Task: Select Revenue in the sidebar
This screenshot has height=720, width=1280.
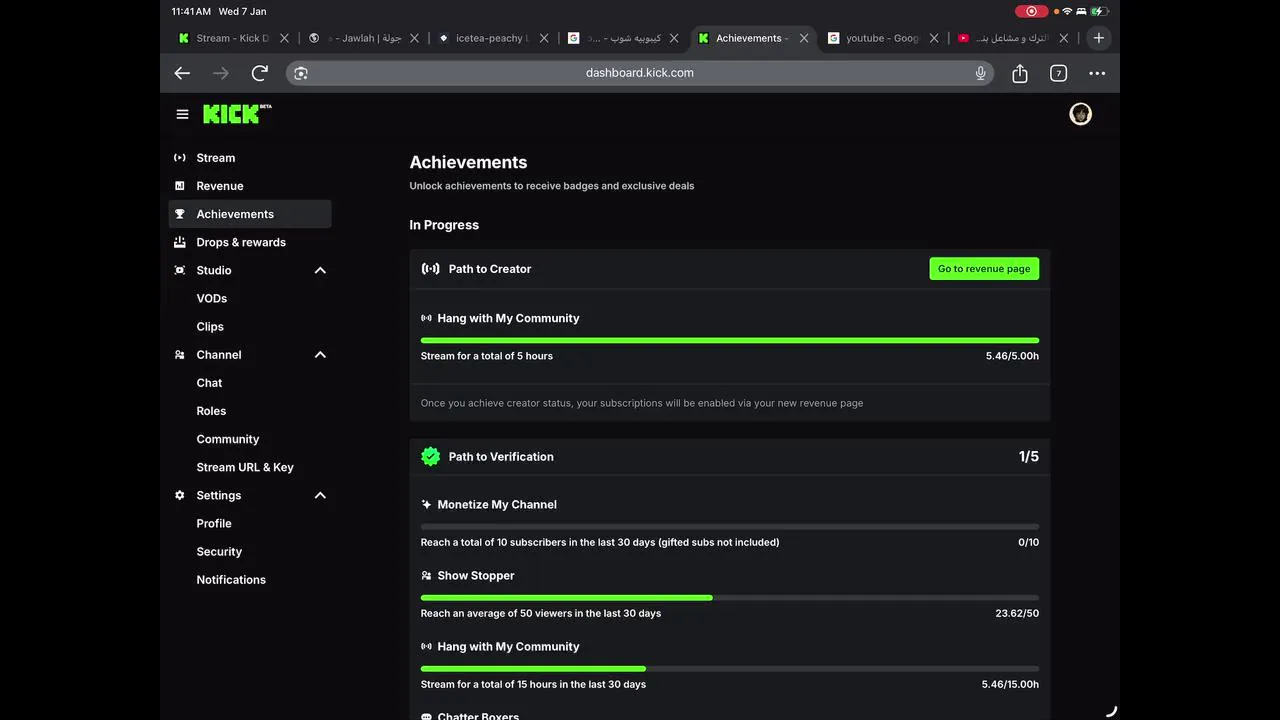Action: click(220, 186)
